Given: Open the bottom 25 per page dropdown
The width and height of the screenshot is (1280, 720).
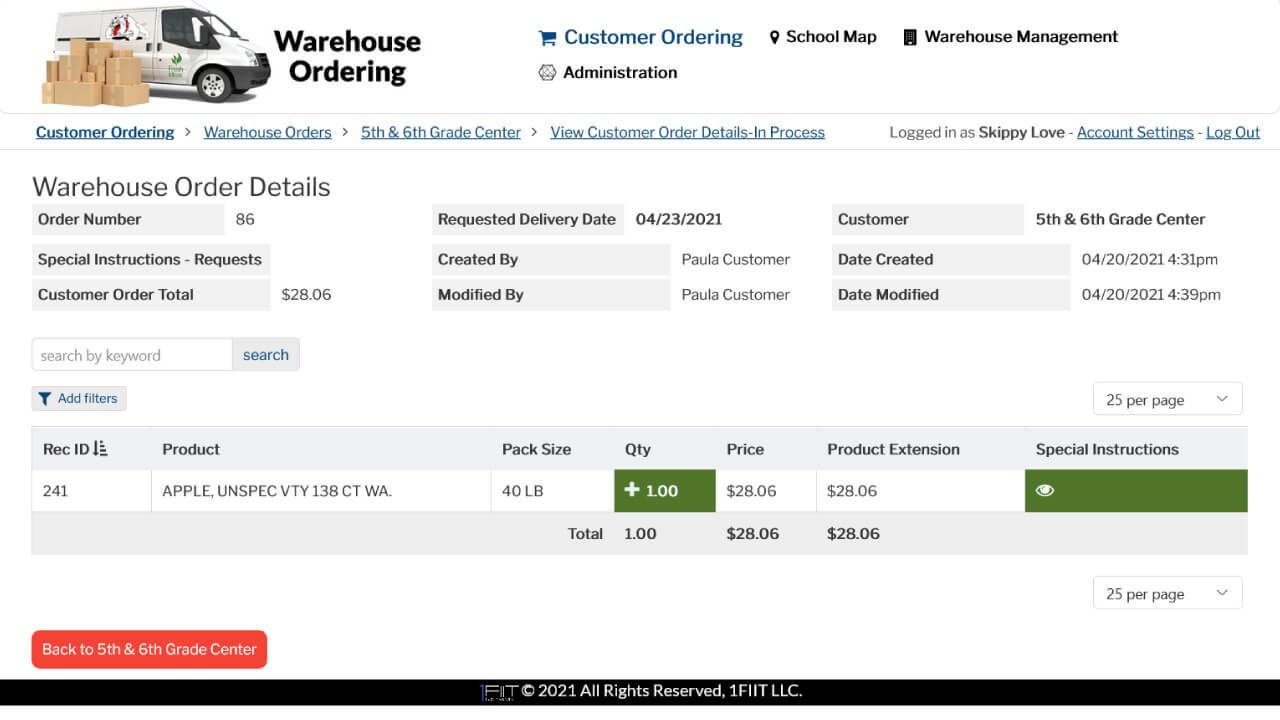Looking at the screenshot, I should 1167,592.
